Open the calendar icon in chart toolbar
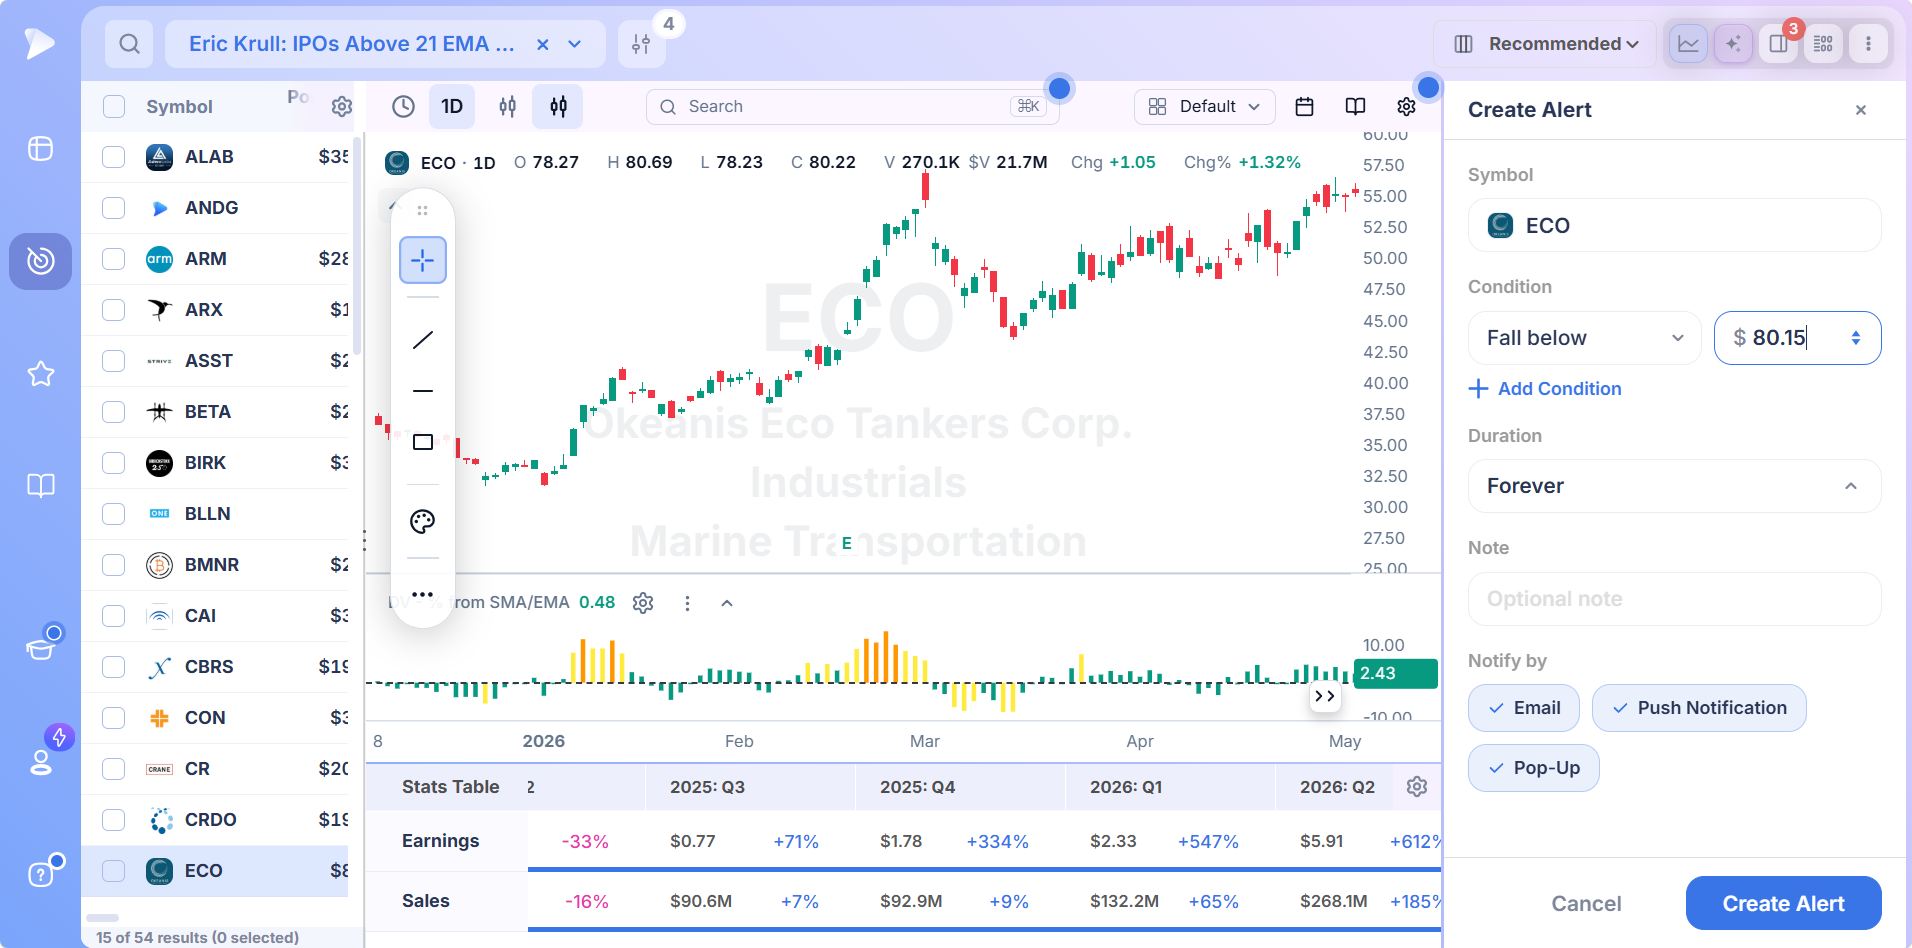This screenshot has height=948, width=1912. [1304, 106]
